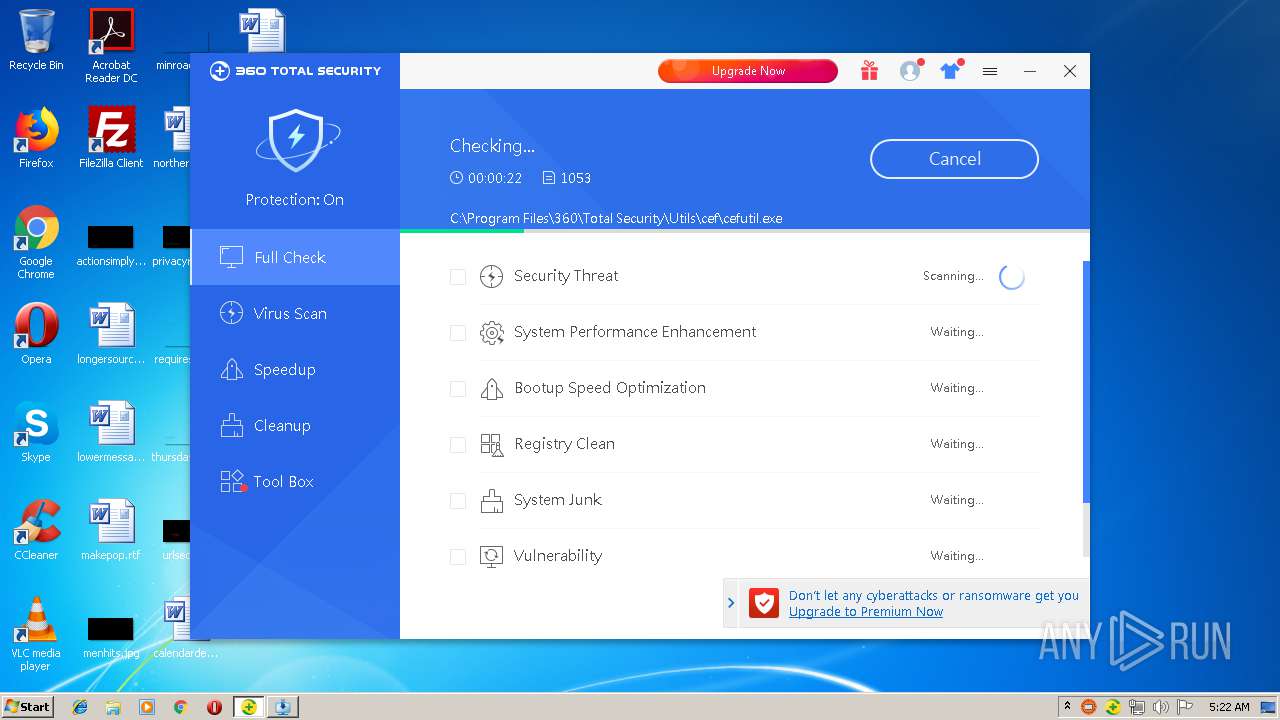The height and width of the screenshot is (720, 1280).
Task: Open Skype desktop shortcut
Action: click(36, 432)
